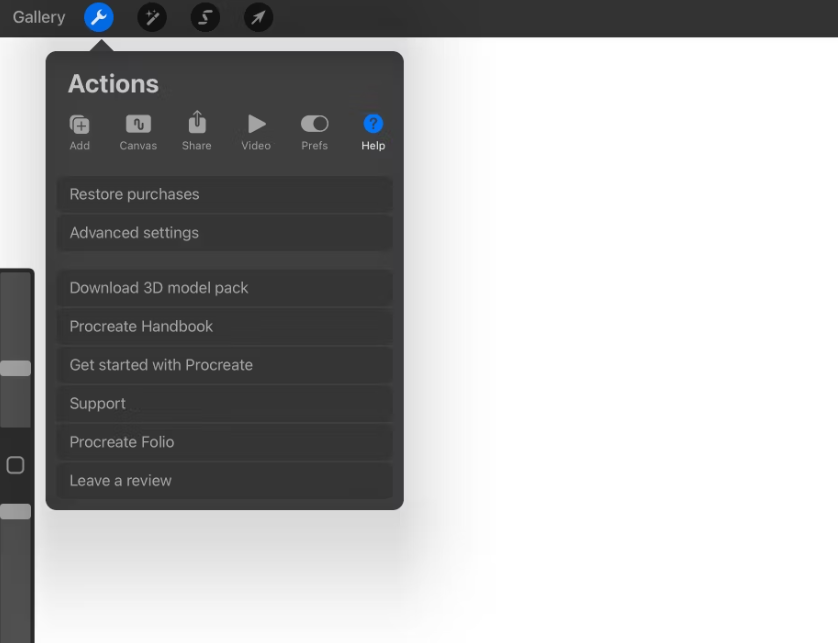Switch to the Share tab
This screenshot has width=838, height=643.
tap(197, 131)
